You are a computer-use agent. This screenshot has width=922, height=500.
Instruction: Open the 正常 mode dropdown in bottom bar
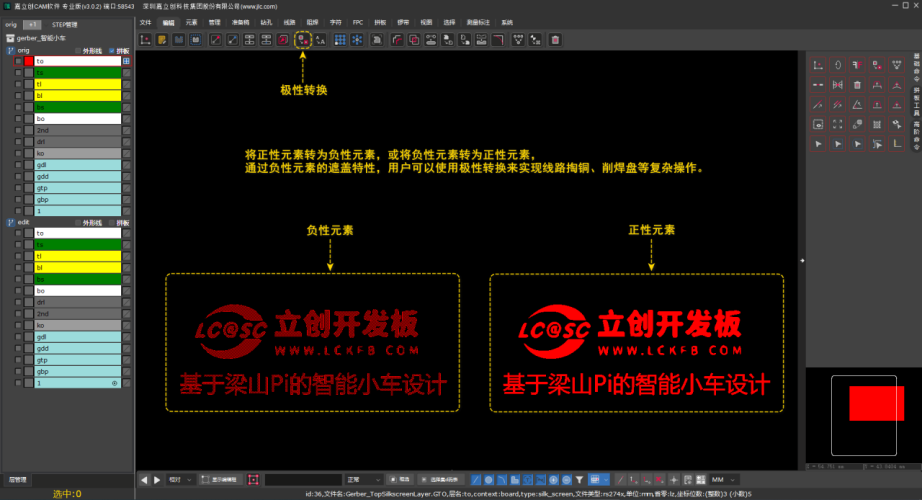[363, 479]
